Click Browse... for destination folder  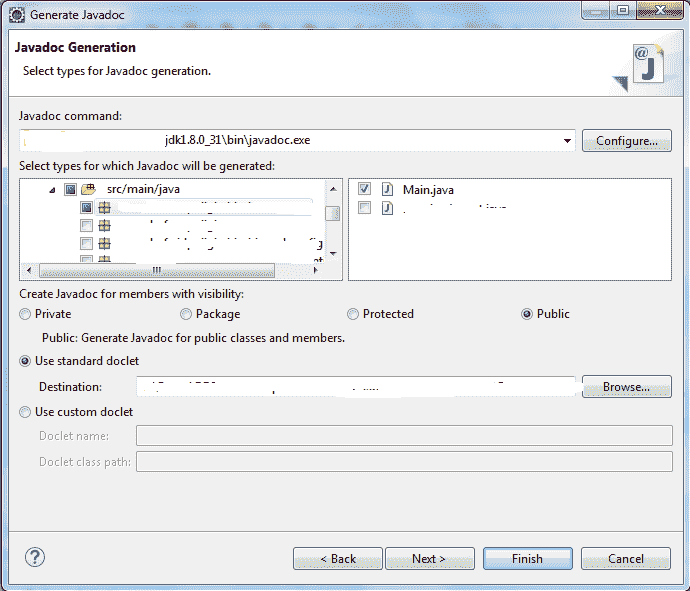627,387
